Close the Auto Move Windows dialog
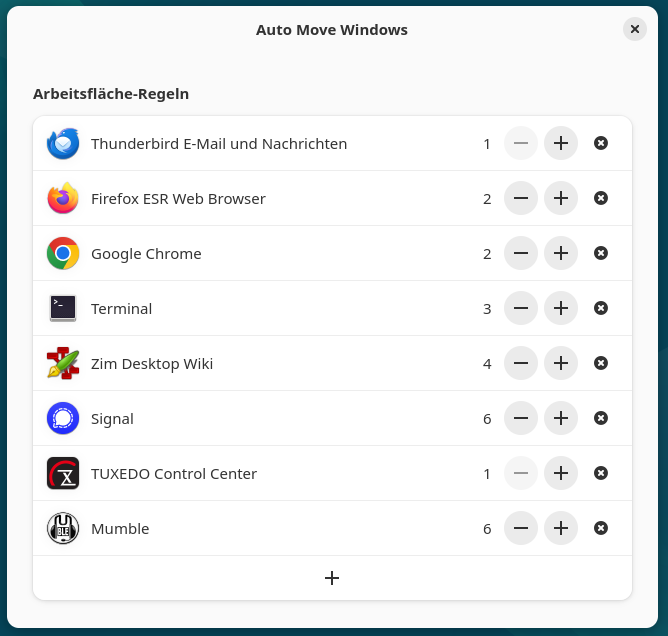The height and width of the screenshot is (636, 668). tap(635, 29)
